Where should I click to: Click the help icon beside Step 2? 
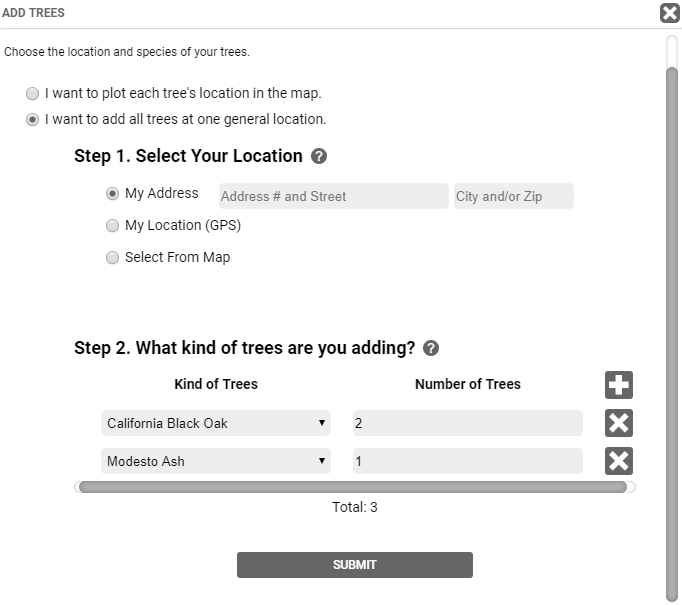tap(431, 348)
